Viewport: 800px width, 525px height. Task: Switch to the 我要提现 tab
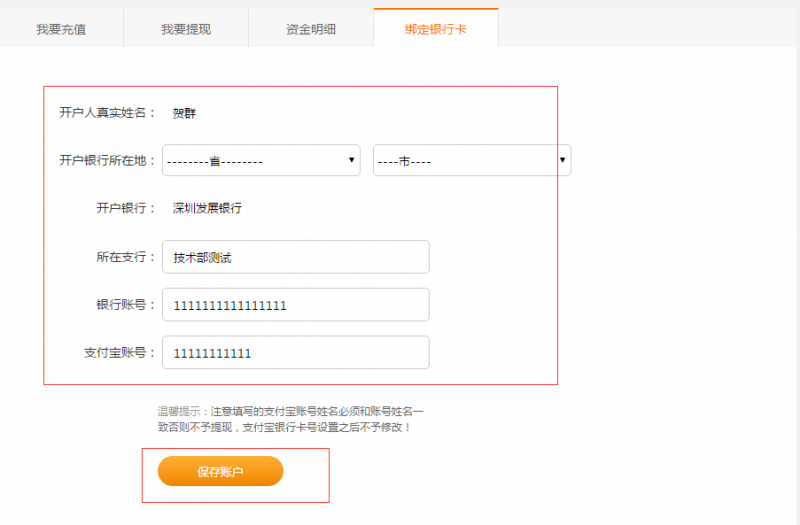185,29
